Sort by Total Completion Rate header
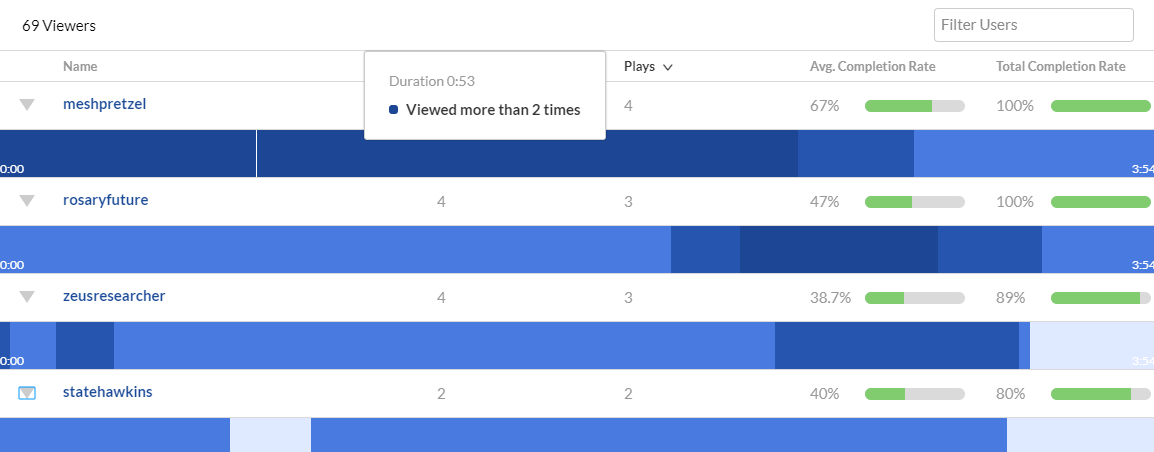This screenshot has width=1154, height=452. (1061, 66)
